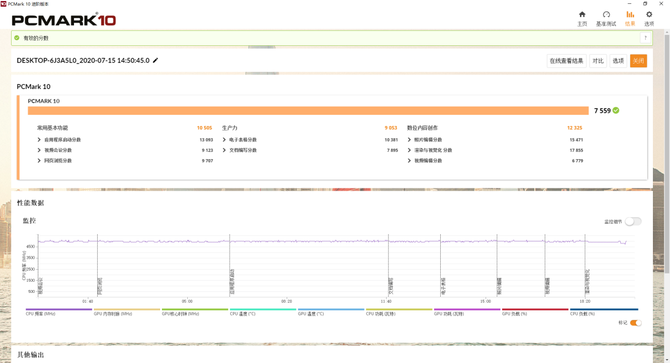Expand the spreadsheets score row (10 381)
Viewport: 670px width, 363px height.
point(310,140)
